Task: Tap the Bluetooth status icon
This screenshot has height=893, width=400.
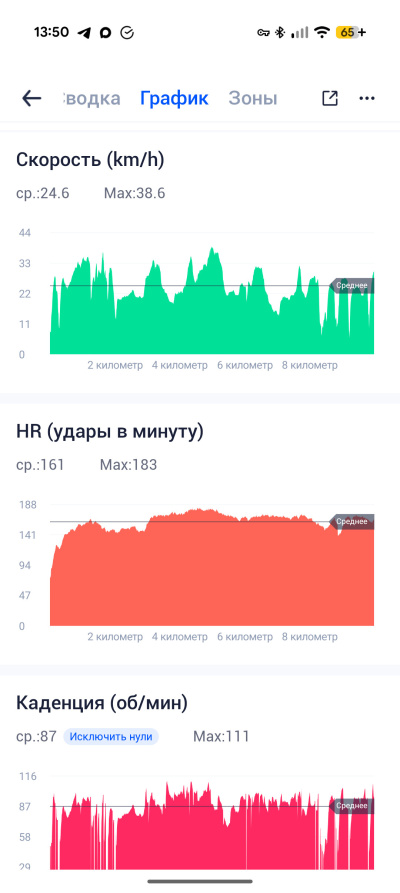Action: [x=279, y=32]
